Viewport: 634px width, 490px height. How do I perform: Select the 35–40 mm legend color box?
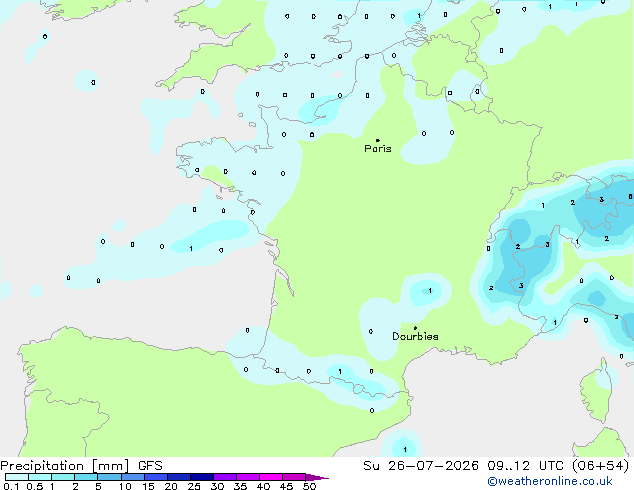[x=247, y=477]
